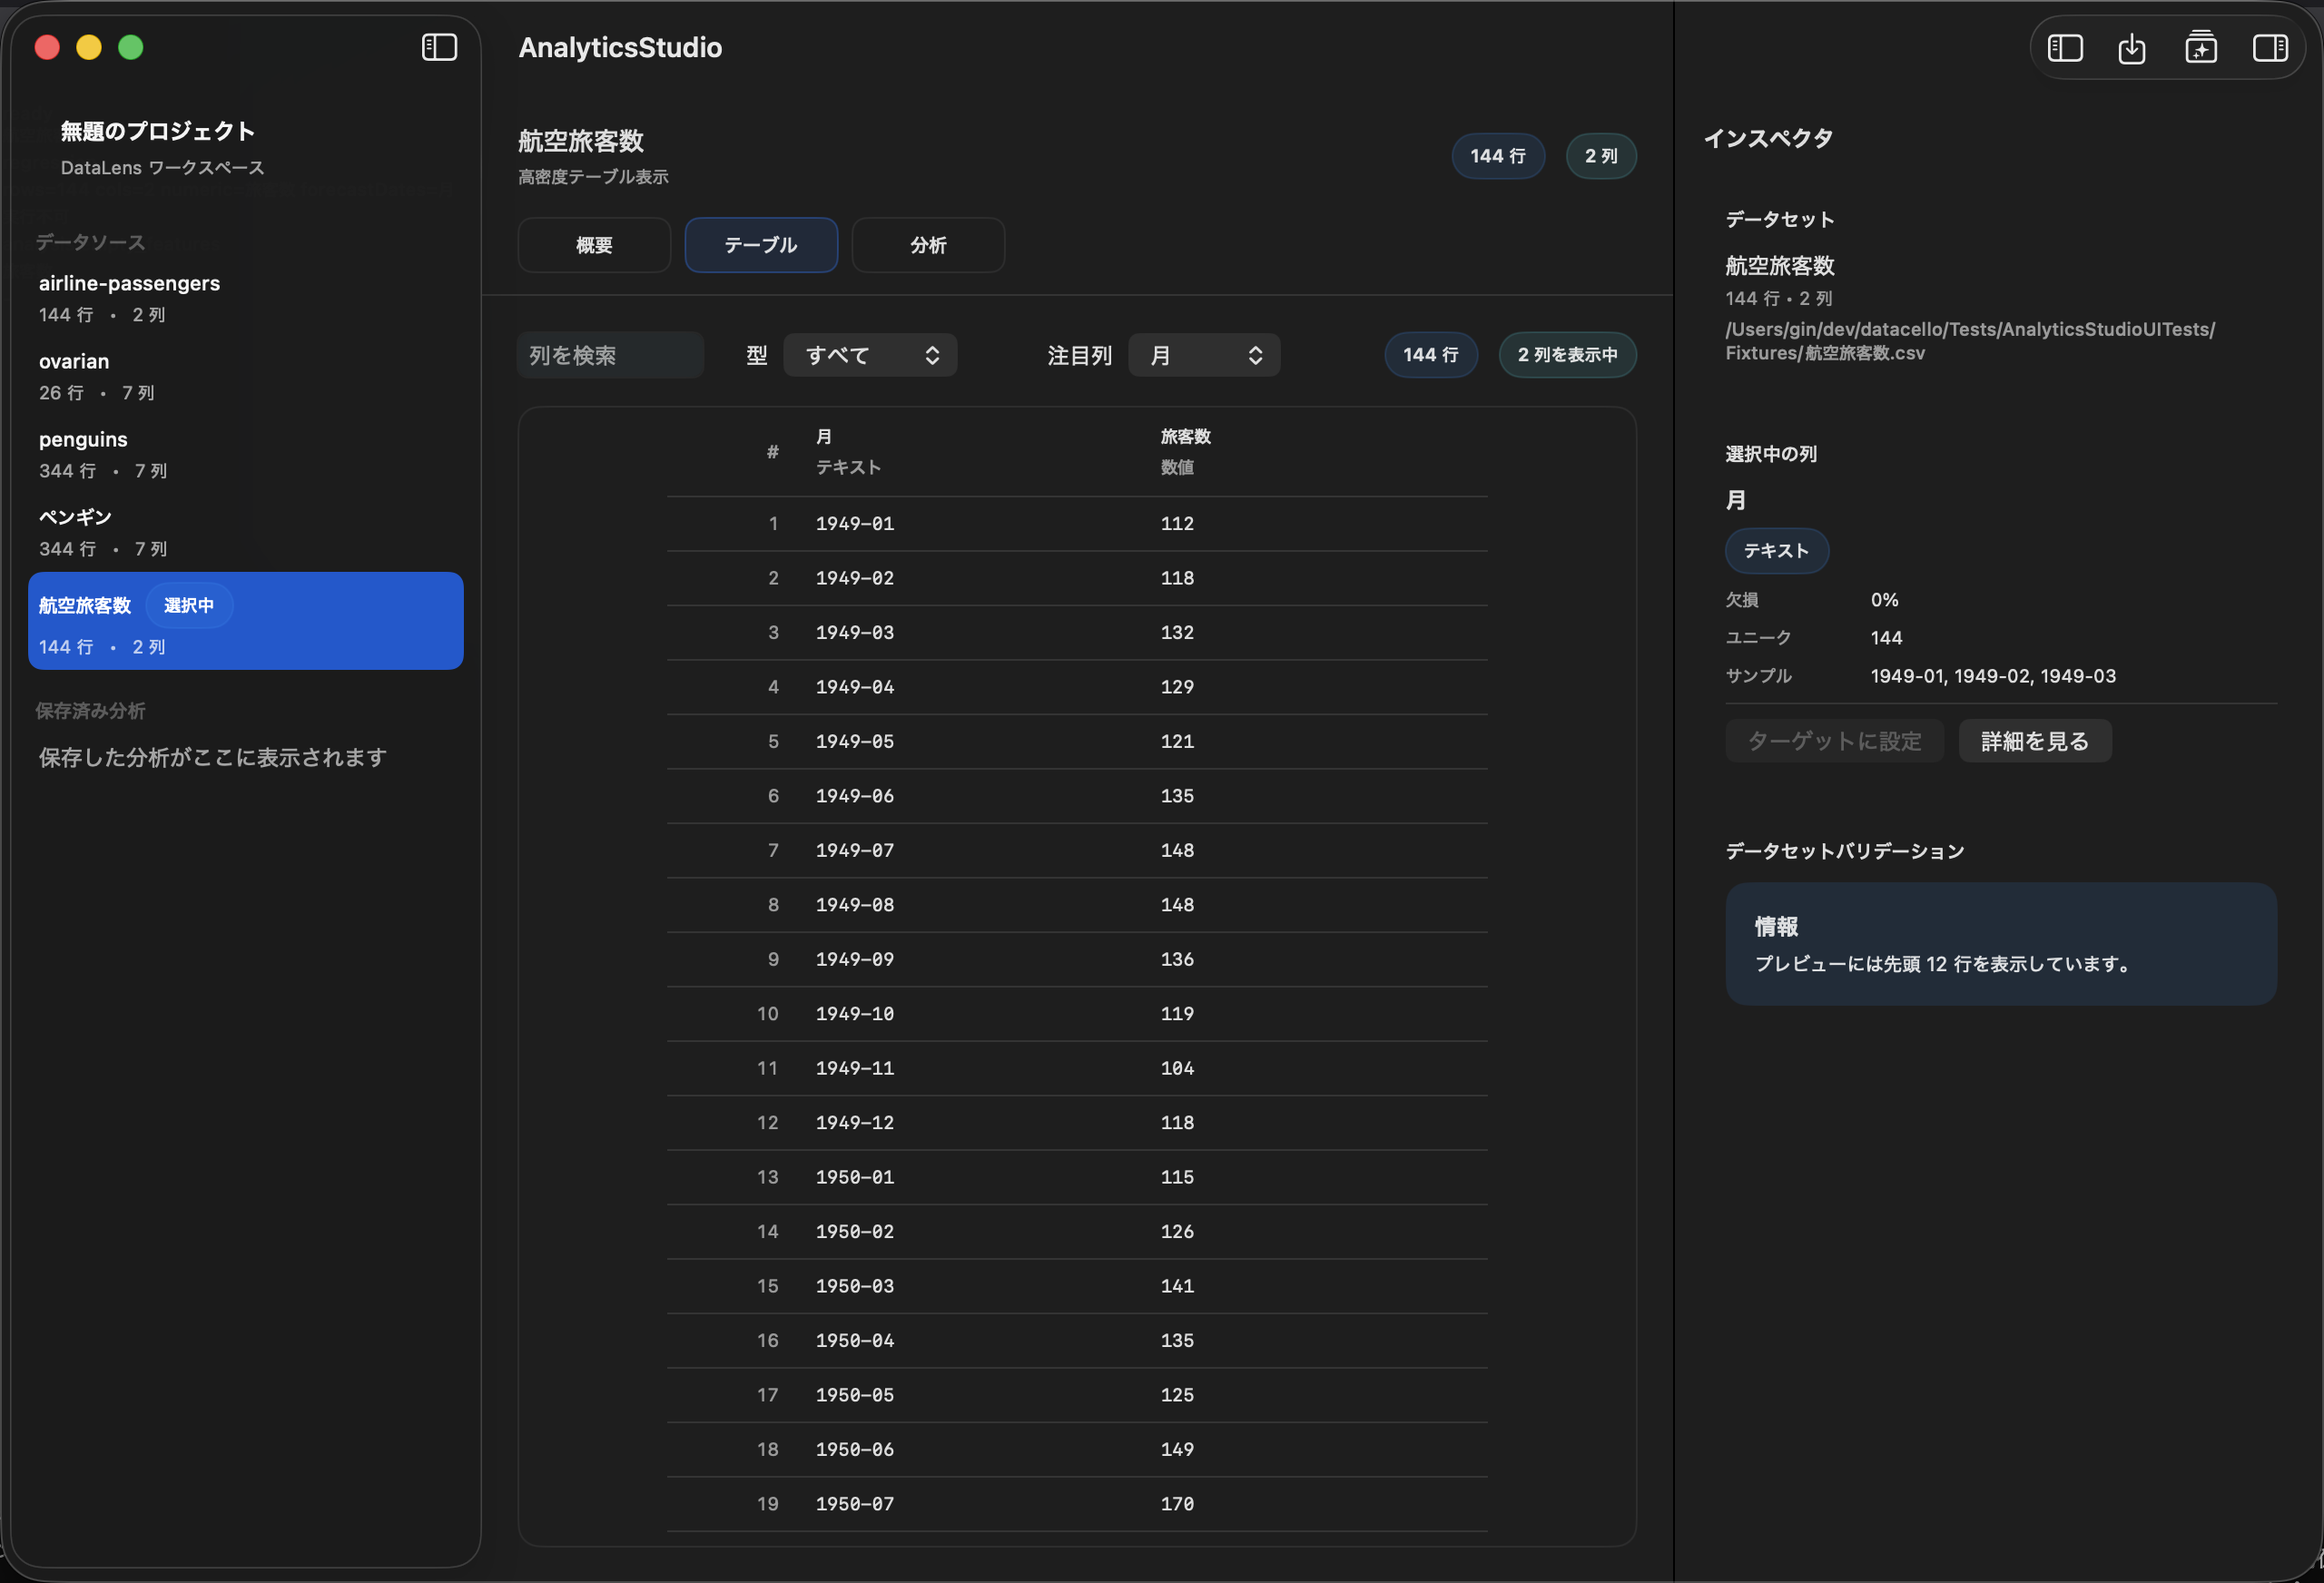Click the value 121 in row 5

tap(1177, 742)
